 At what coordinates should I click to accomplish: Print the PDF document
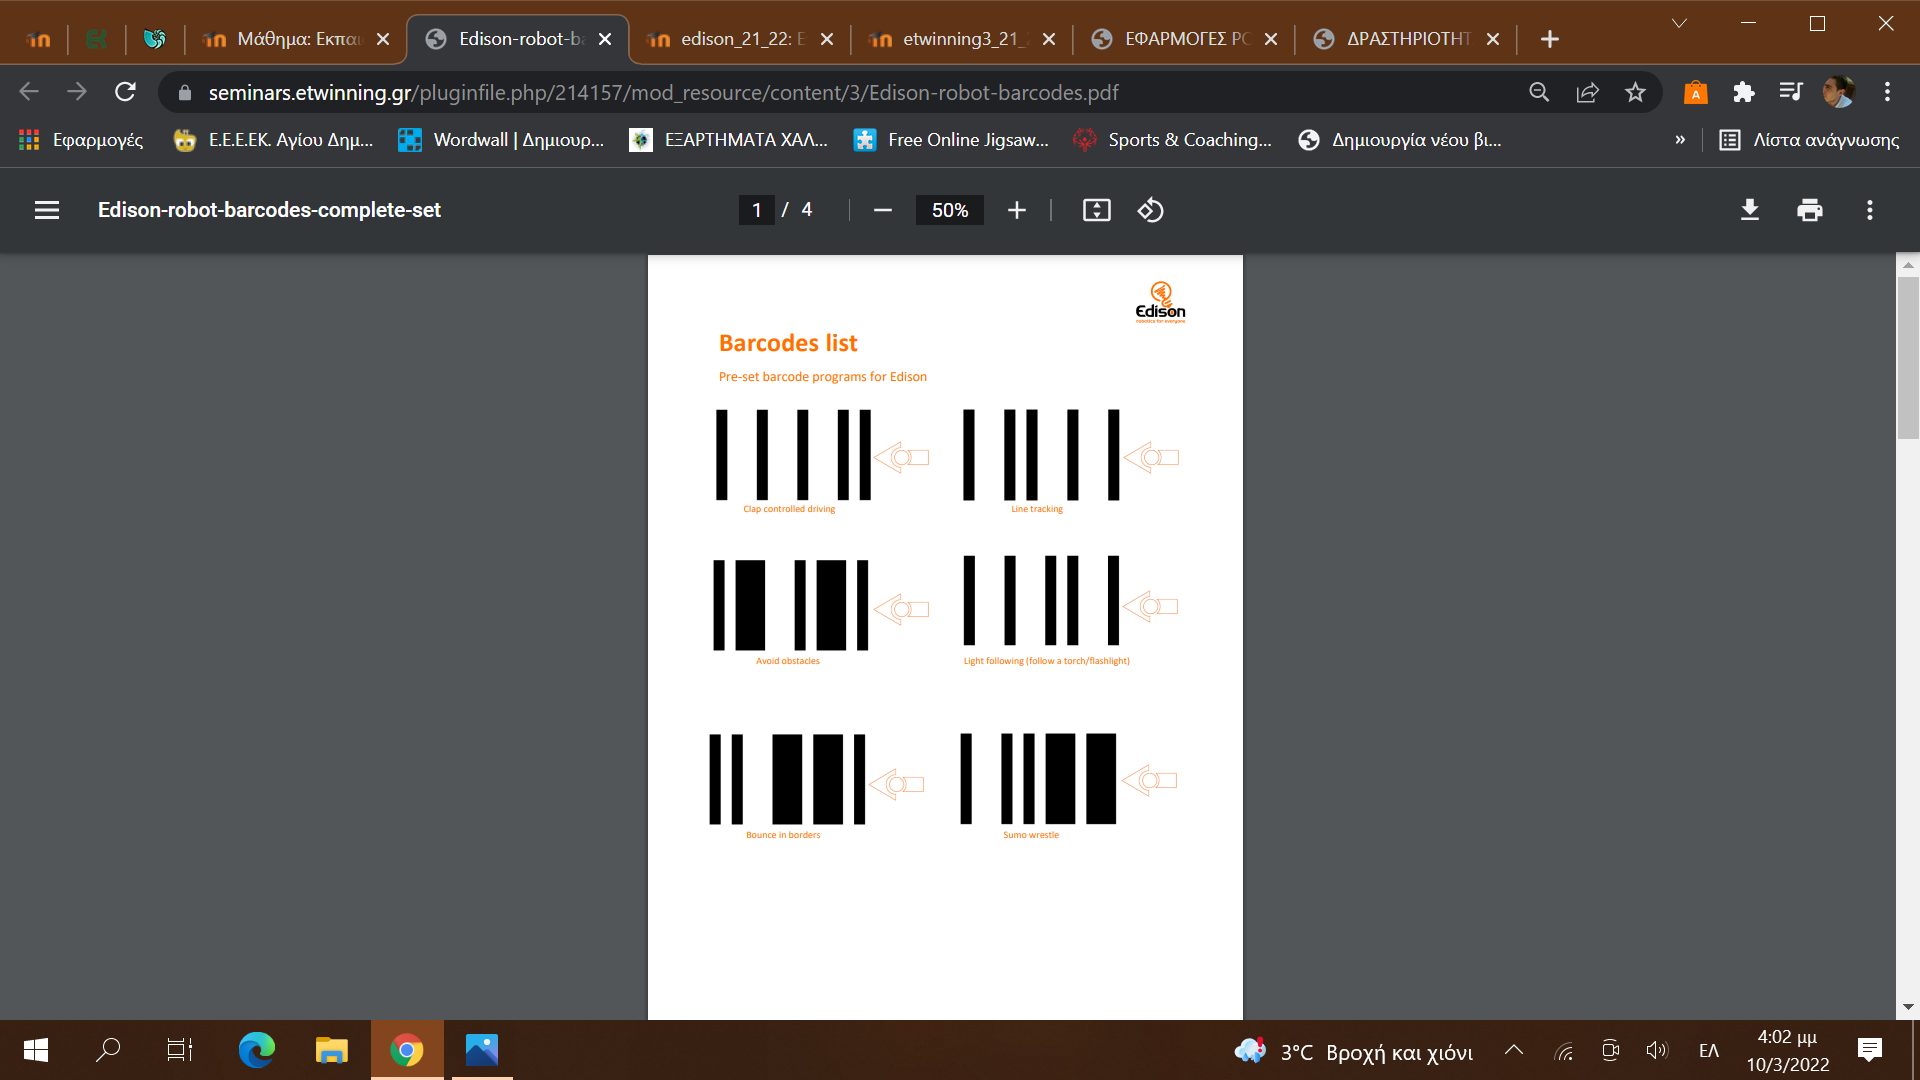tap(1810, 210)
